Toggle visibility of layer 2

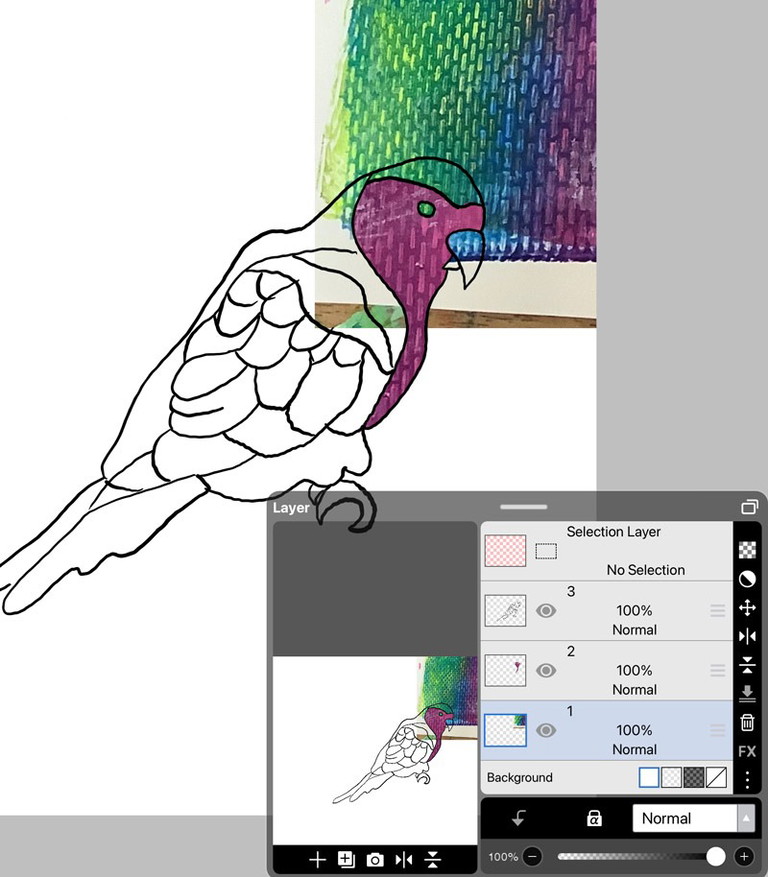pyautogui.click(x=546, y=671)
